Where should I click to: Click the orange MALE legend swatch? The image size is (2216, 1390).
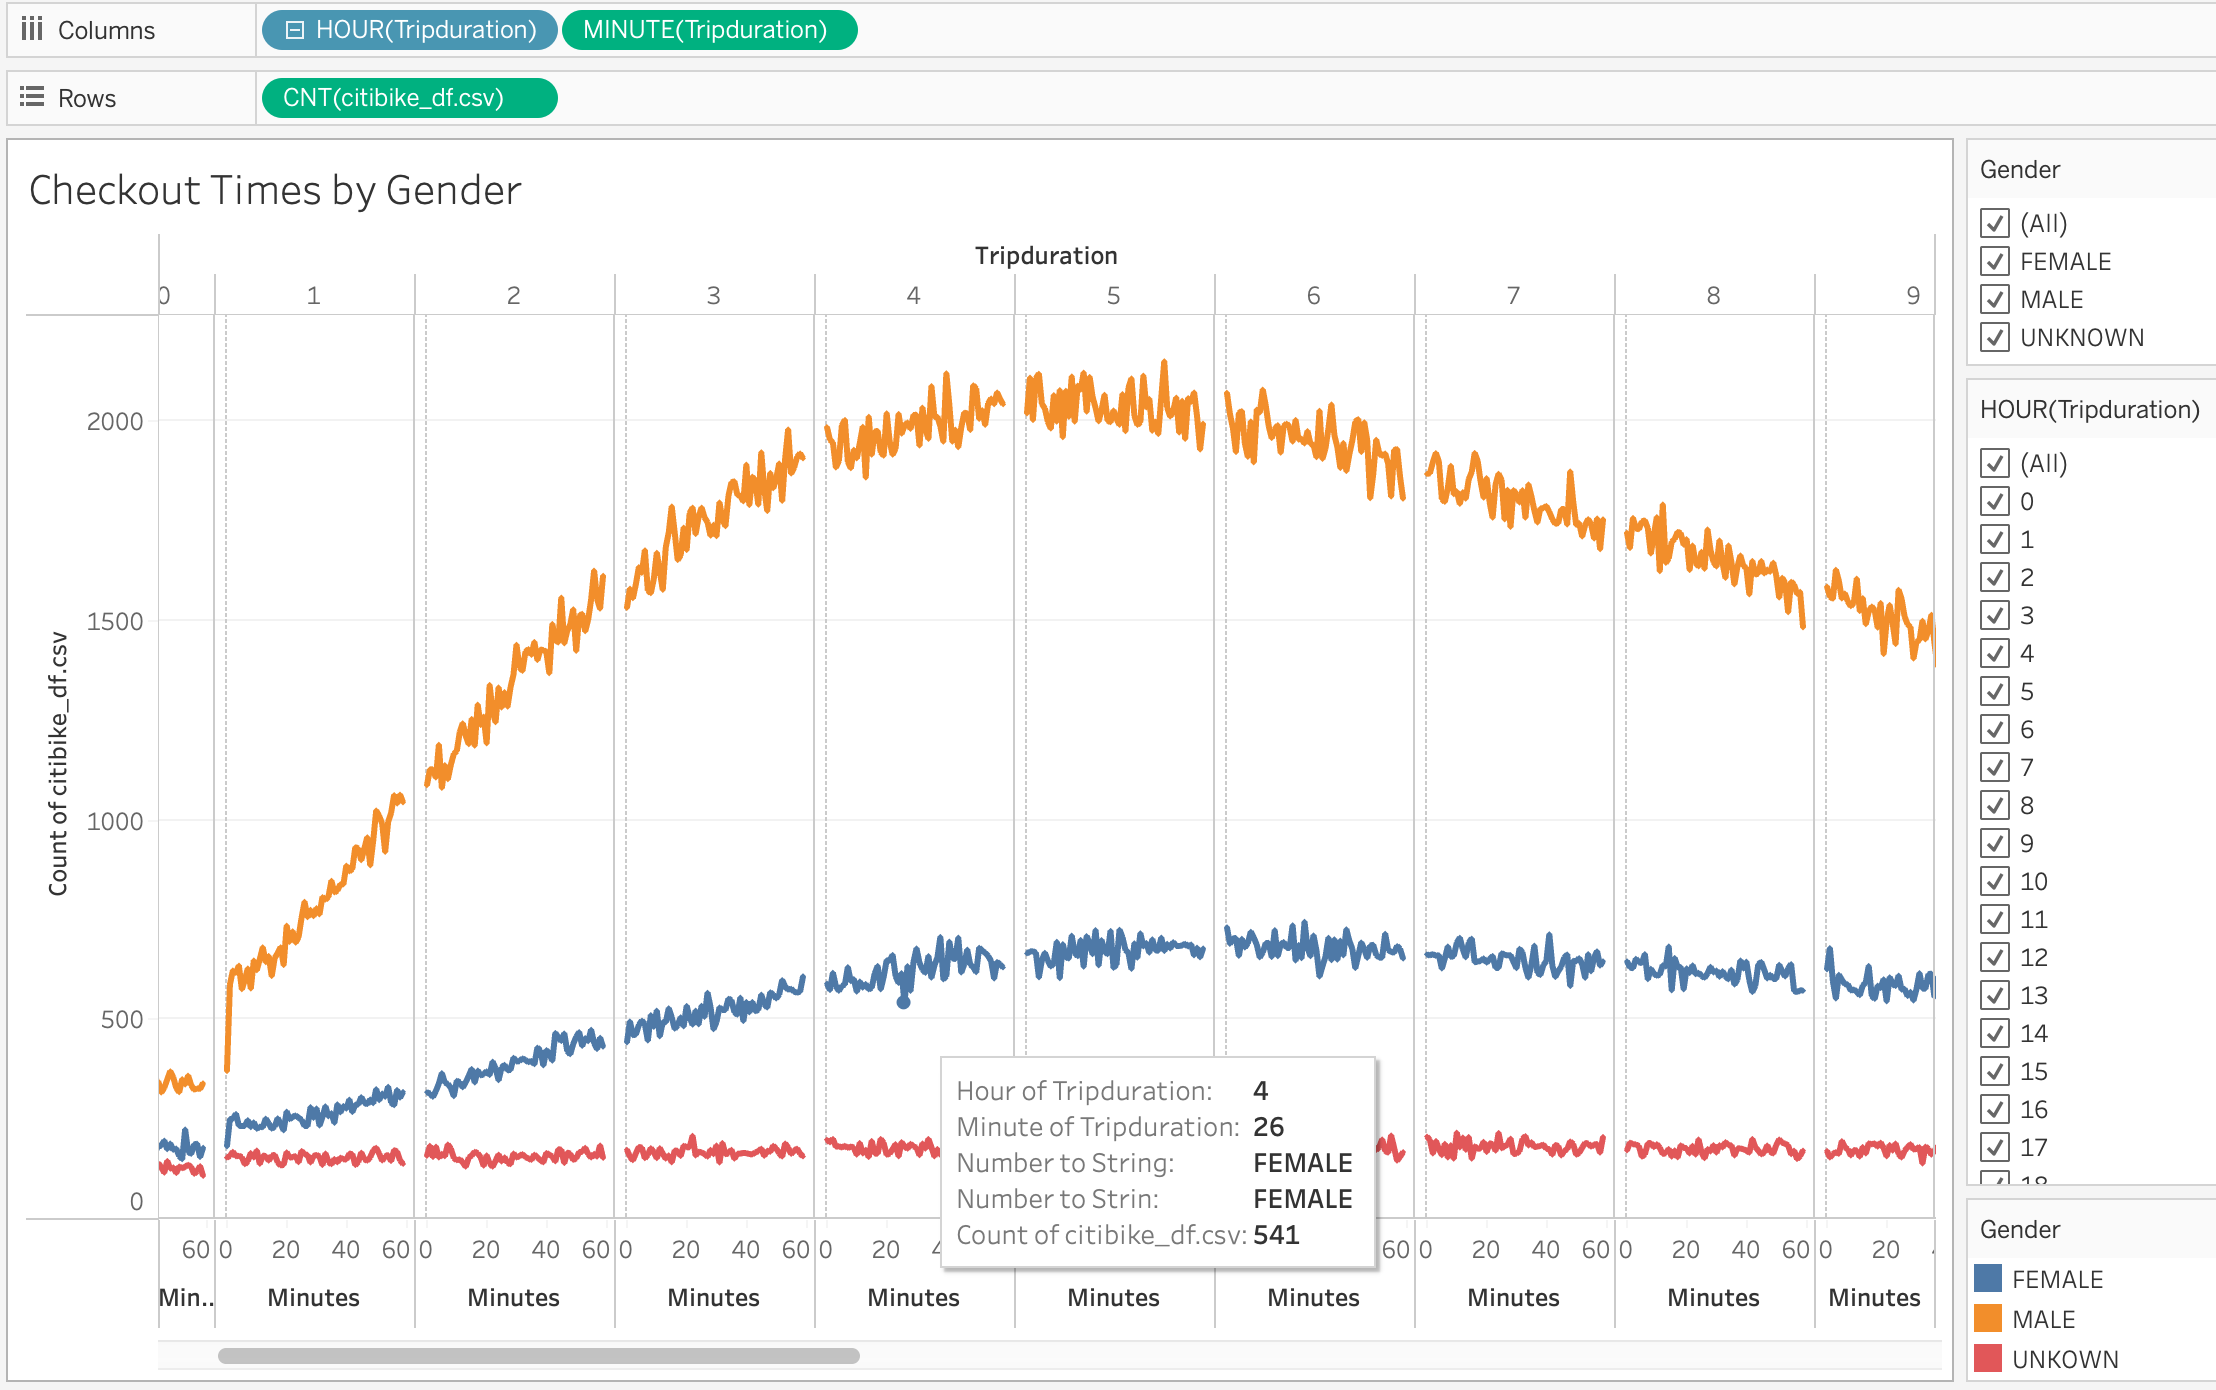1988,1319
